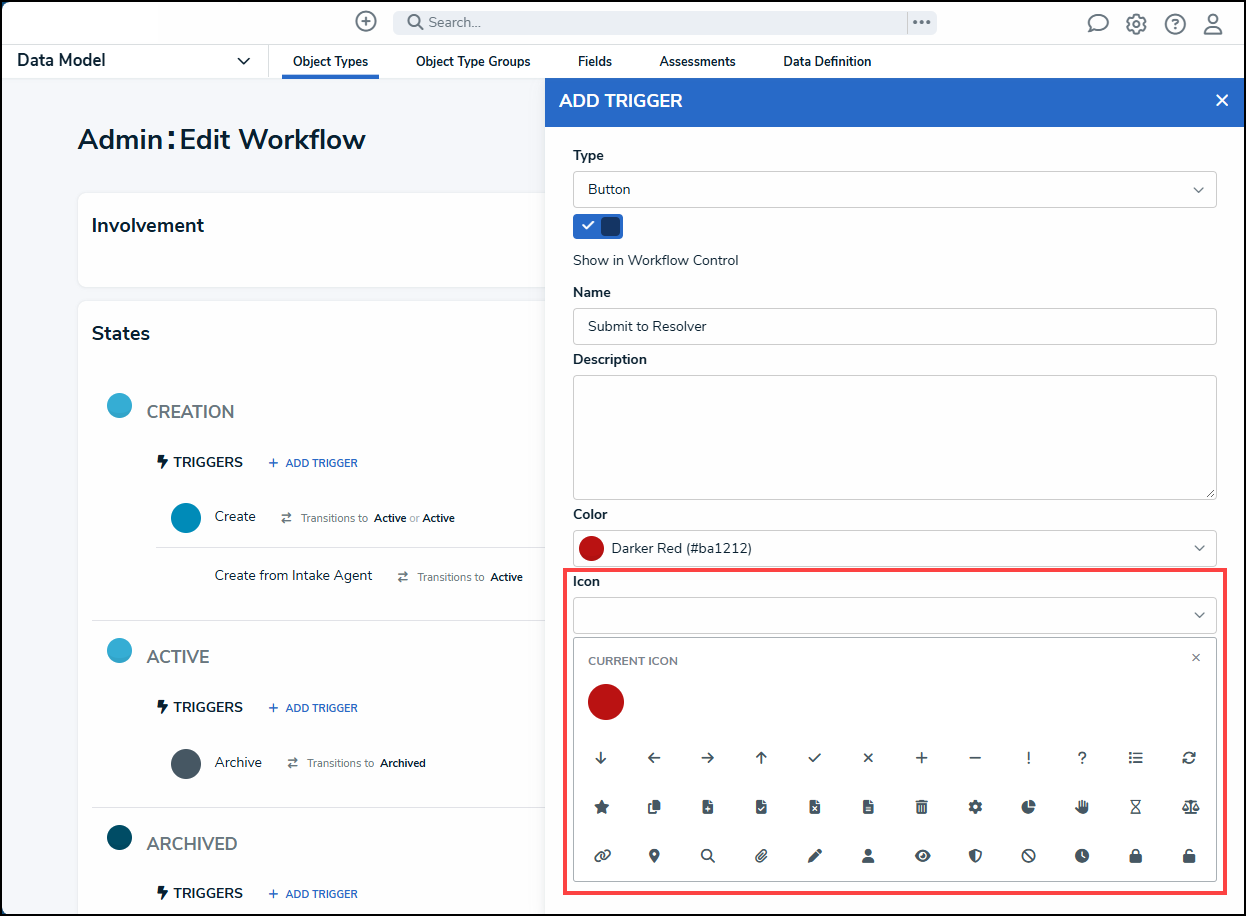
Task: Select the chain link icon
Action: (x=601, y=856)
